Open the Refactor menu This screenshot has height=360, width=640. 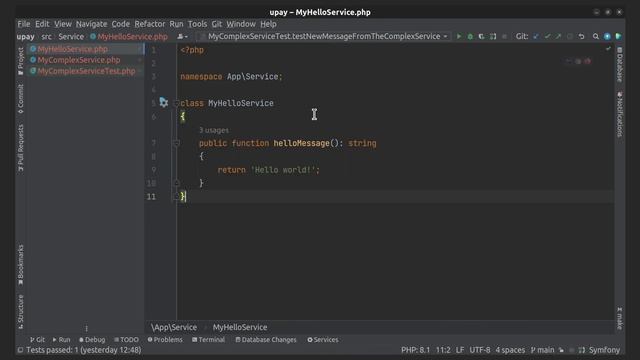pyautogui.click(x=150, y=24)
